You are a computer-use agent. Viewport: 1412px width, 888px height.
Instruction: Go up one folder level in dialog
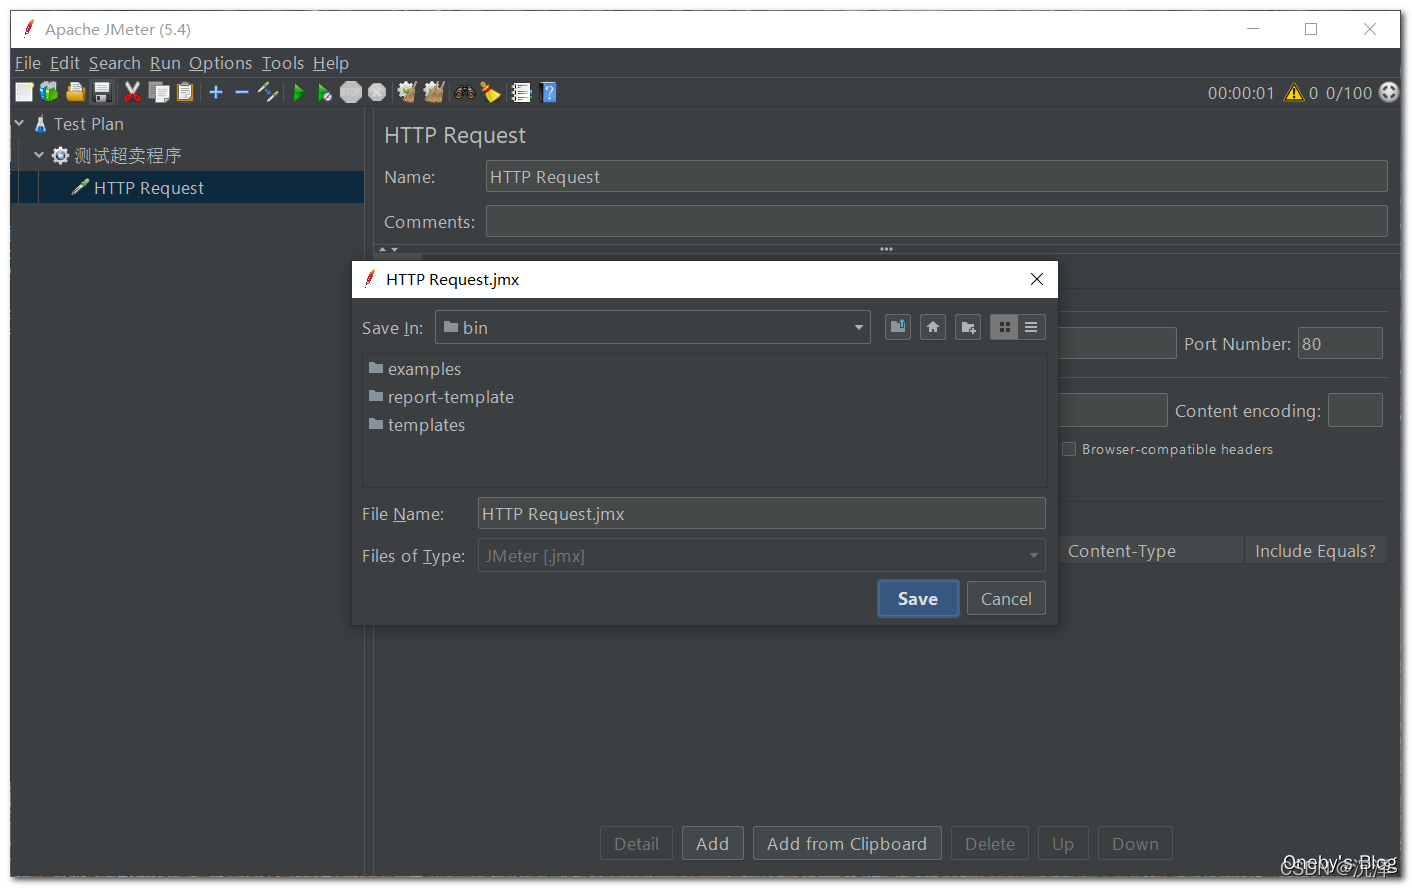898,327
